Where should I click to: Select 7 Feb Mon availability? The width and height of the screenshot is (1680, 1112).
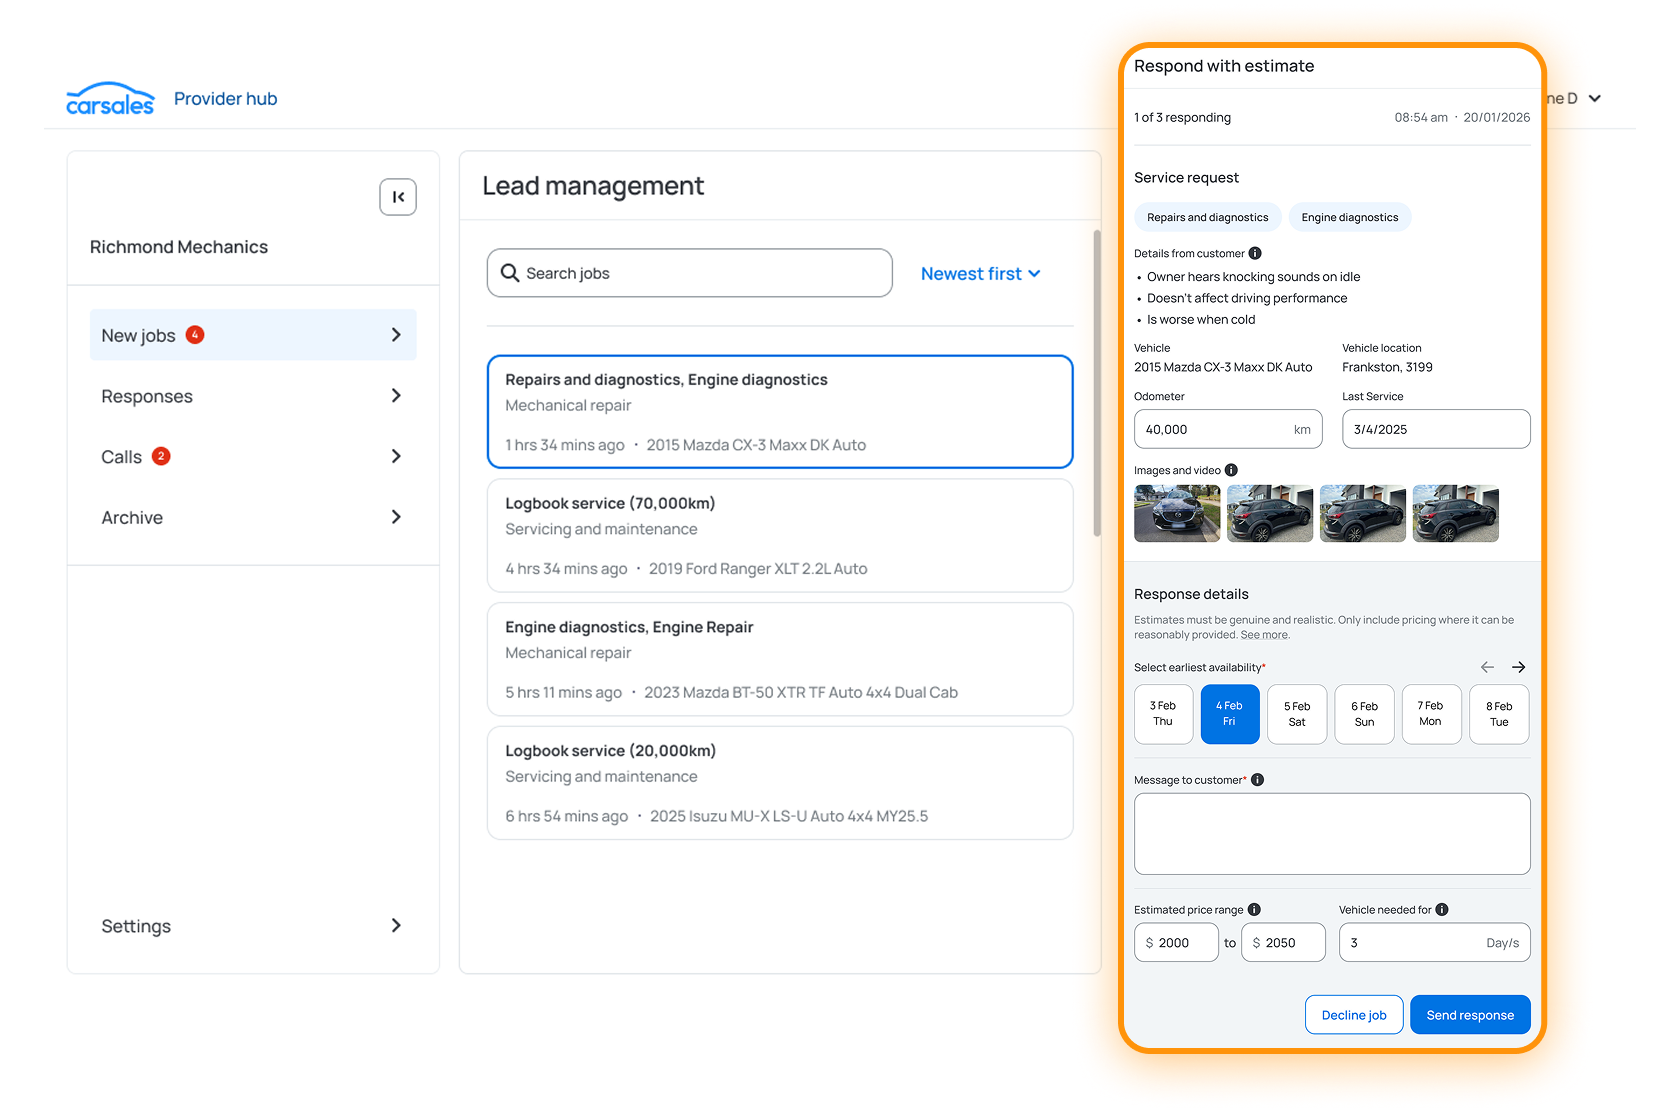pos(1431,714)
